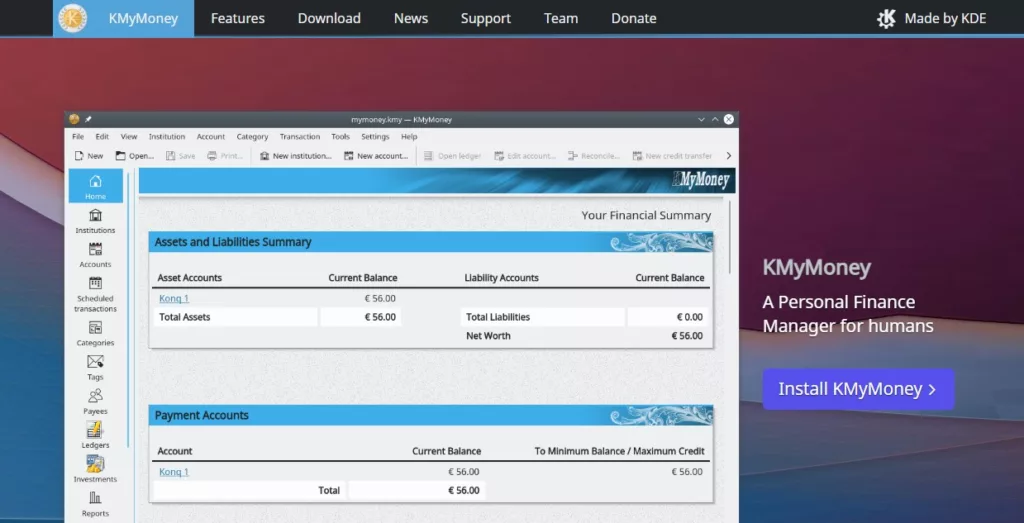Open the Download page
1024x523 pixels.
(329, 18)
